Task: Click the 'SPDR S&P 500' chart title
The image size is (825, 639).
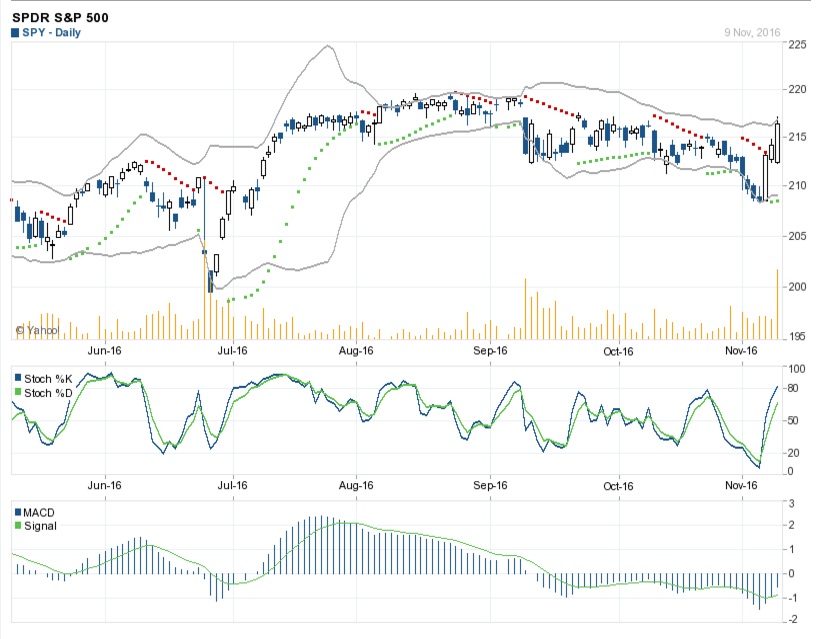Action: [x=60, y=17]
